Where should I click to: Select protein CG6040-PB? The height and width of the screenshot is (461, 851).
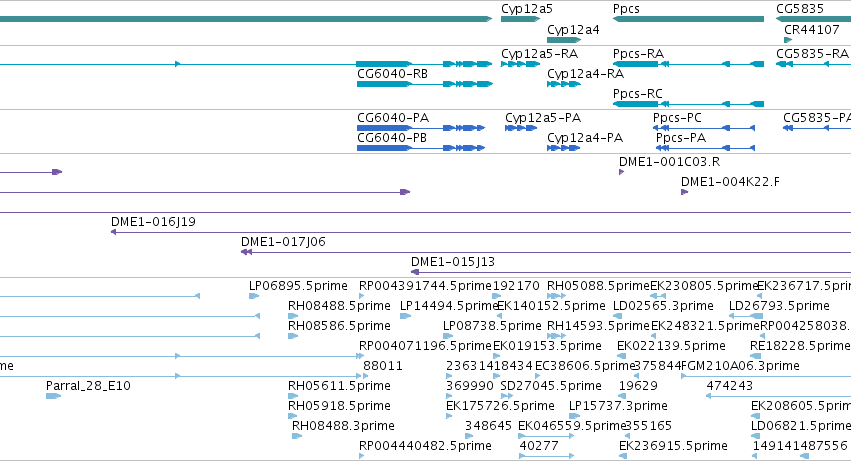tap(391, 138)
